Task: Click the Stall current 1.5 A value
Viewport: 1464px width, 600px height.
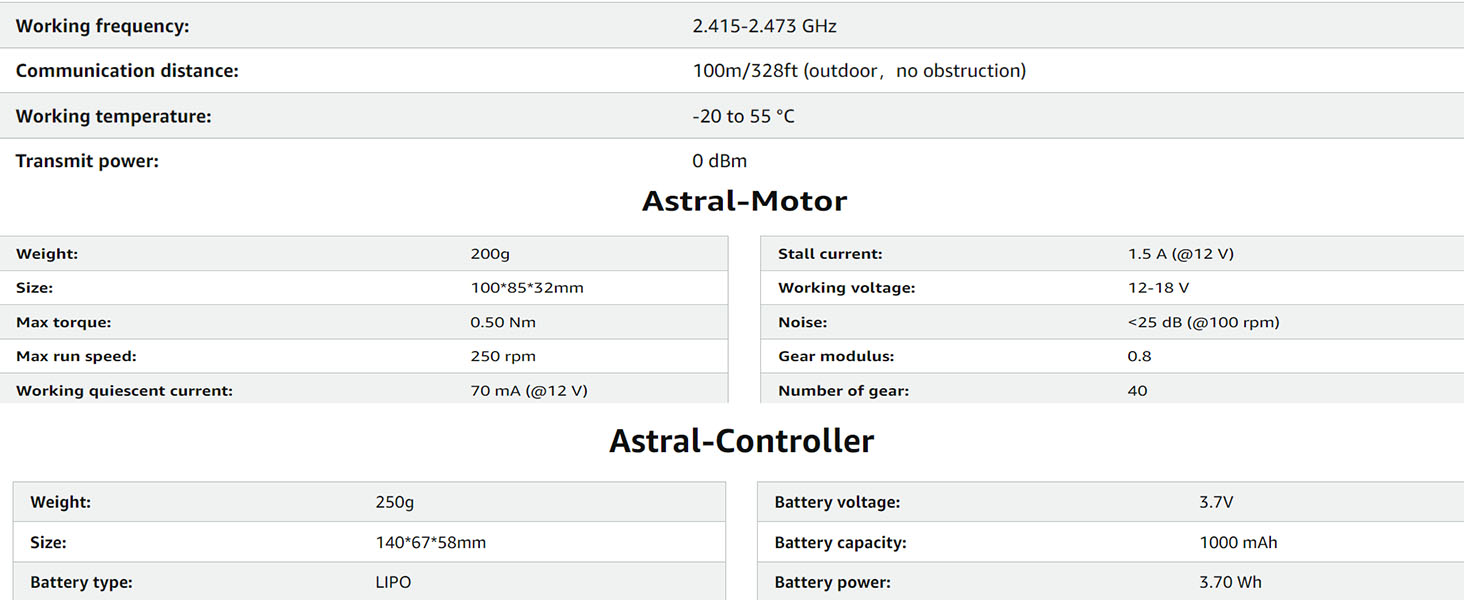Action: coord(1180,254)
